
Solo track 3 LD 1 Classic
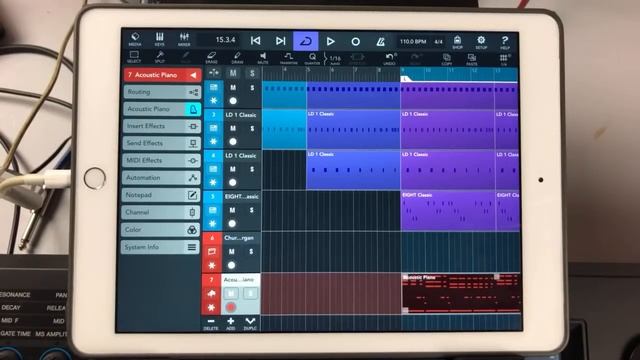point(252,128)
